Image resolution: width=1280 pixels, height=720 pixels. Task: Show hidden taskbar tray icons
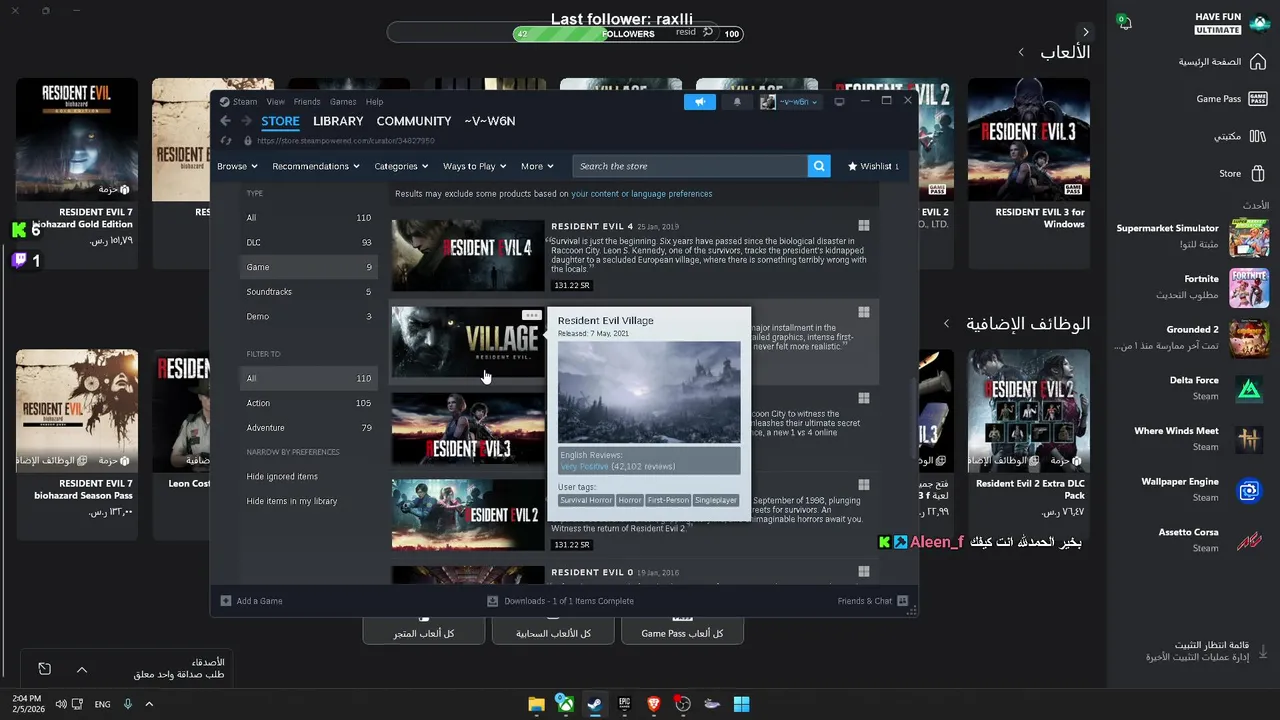coord(149,704)
